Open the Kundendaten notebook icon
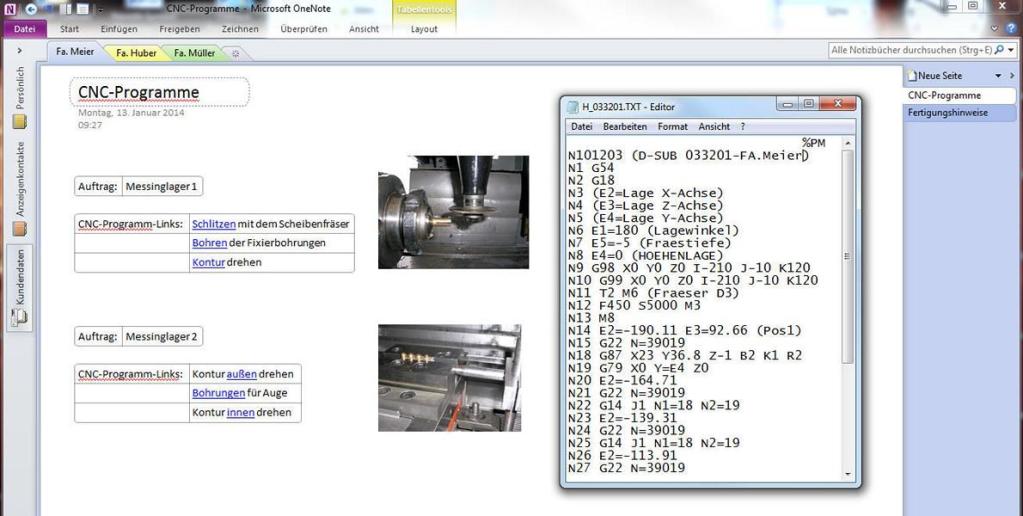 click(20, 318)
